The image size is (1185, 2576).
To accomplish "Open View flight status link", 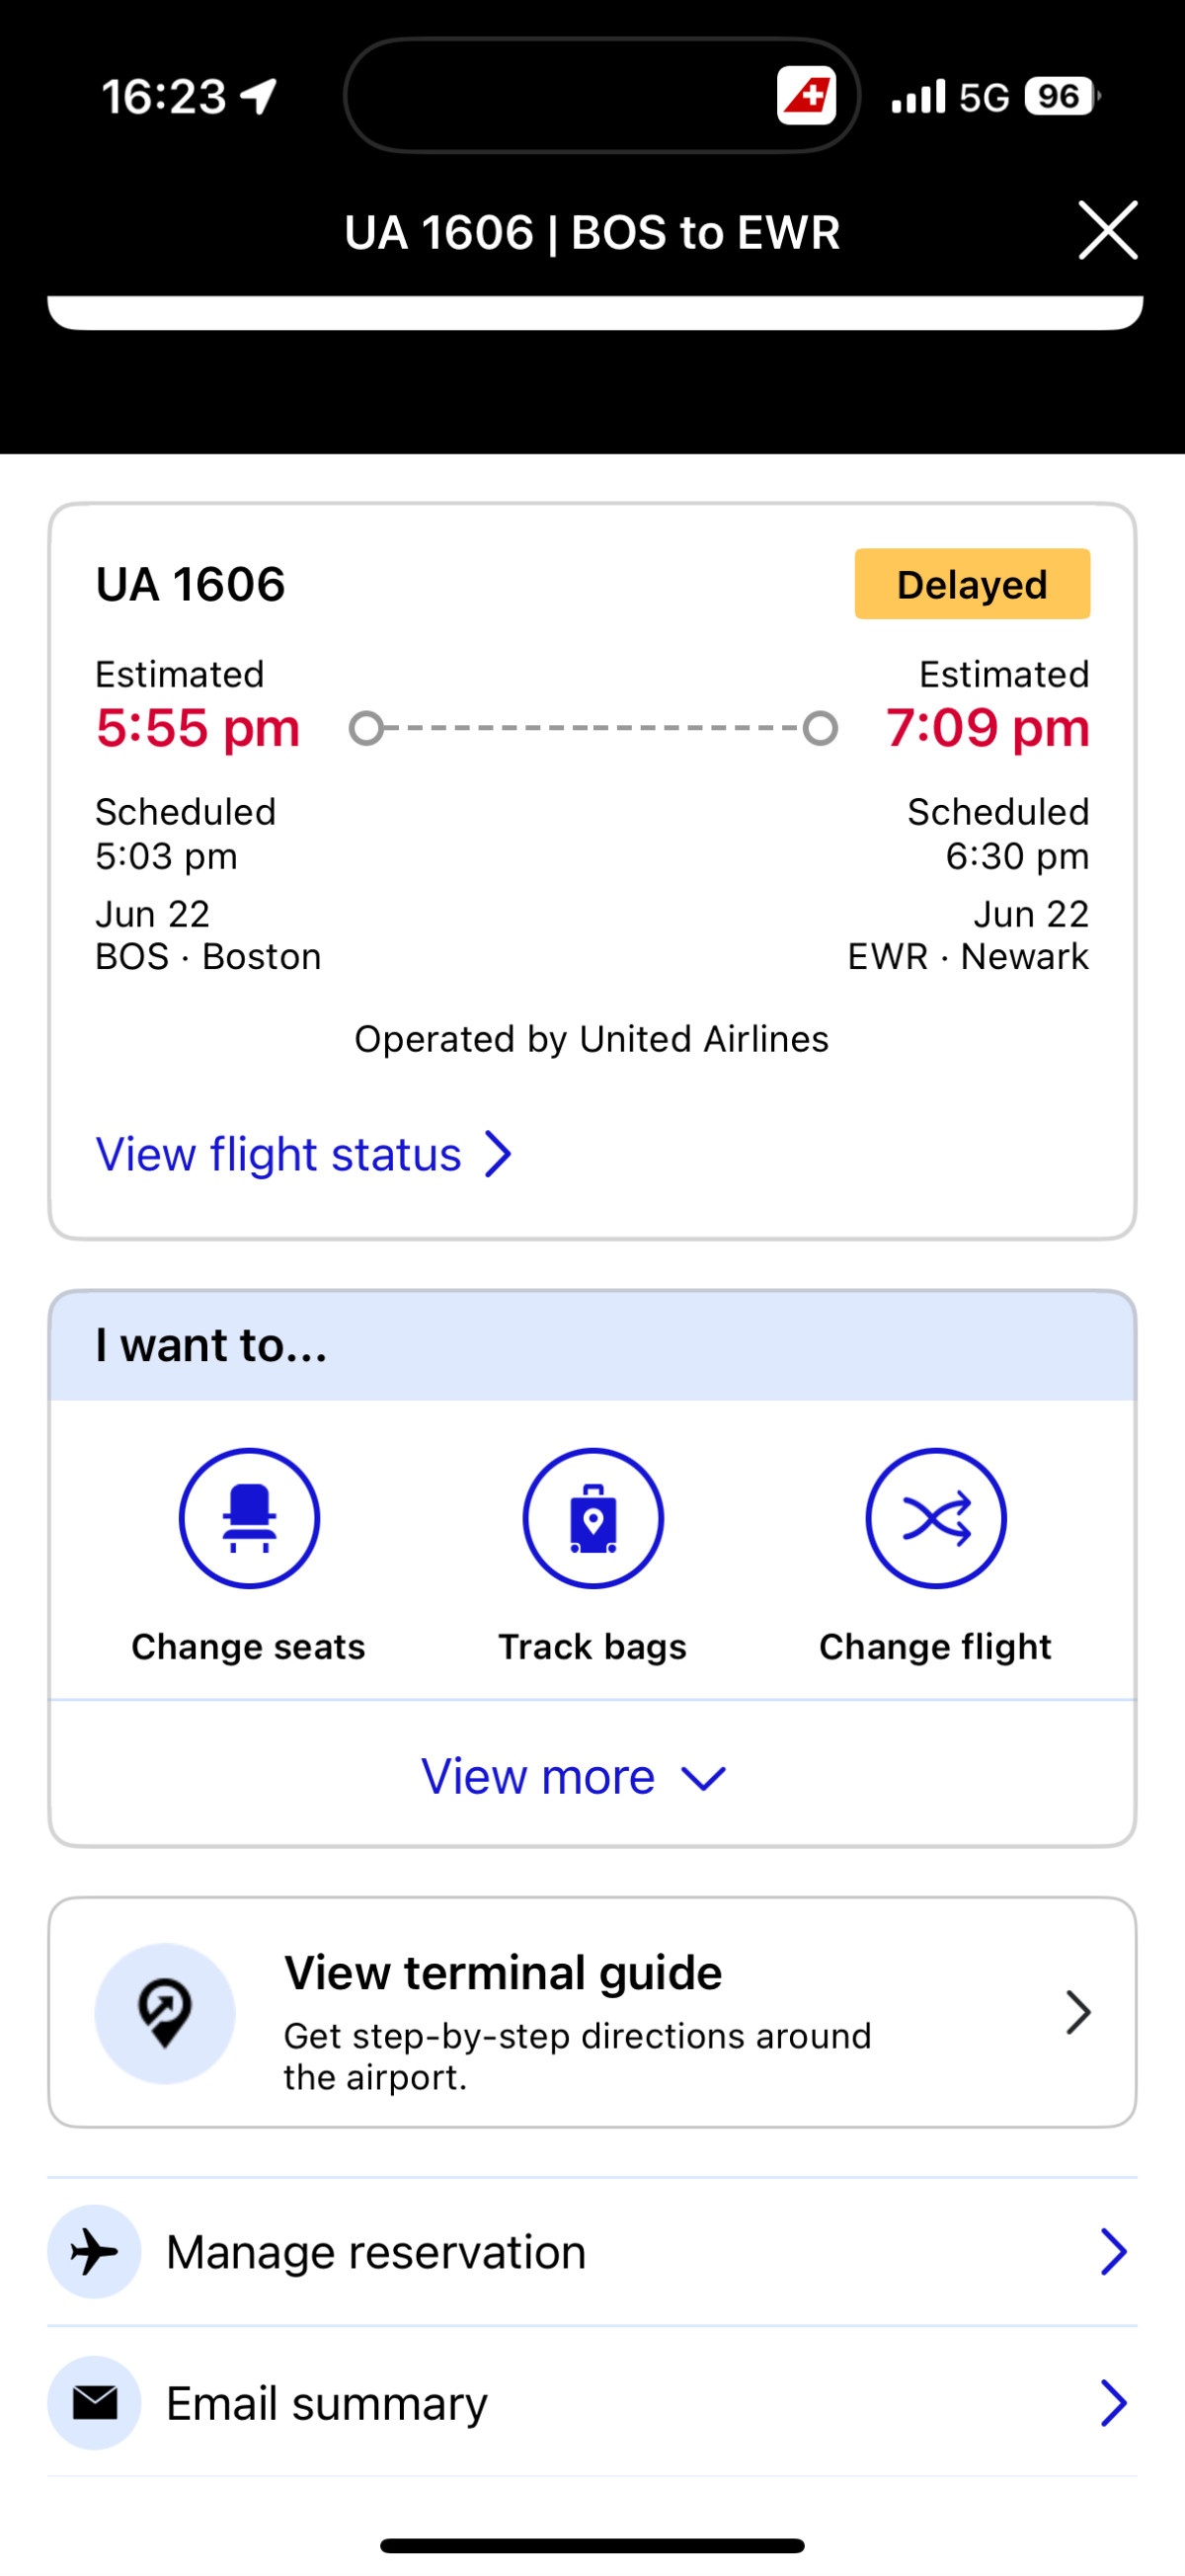I will [303, 1154].
